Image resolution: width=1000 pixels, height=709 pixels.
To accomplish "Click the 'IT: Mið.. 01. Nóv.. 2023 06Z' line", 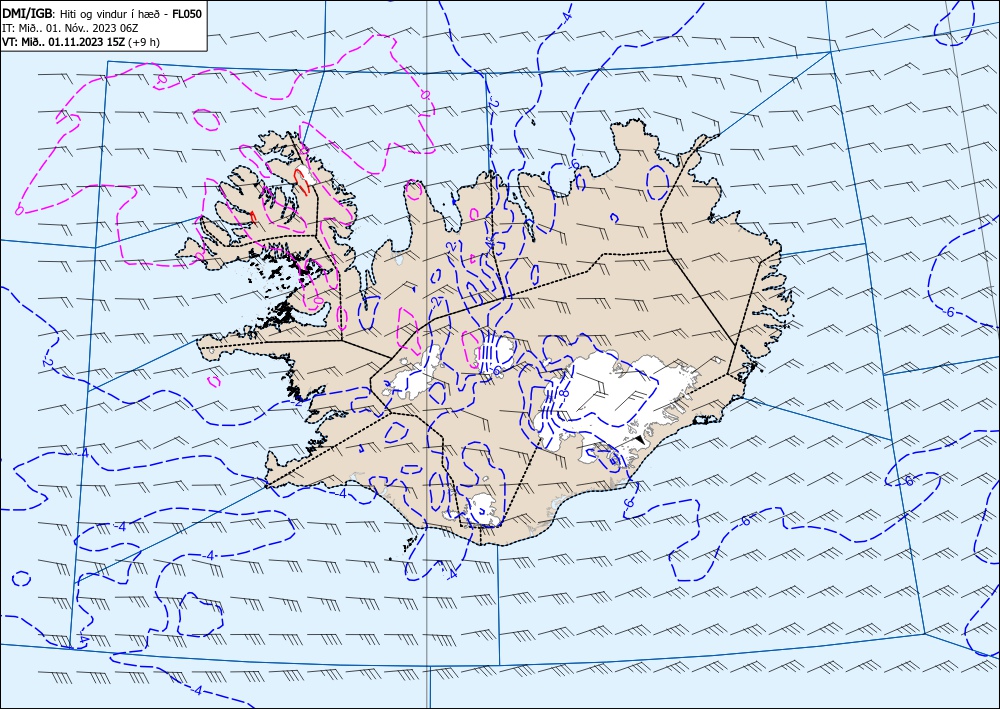I will [70, 28].
